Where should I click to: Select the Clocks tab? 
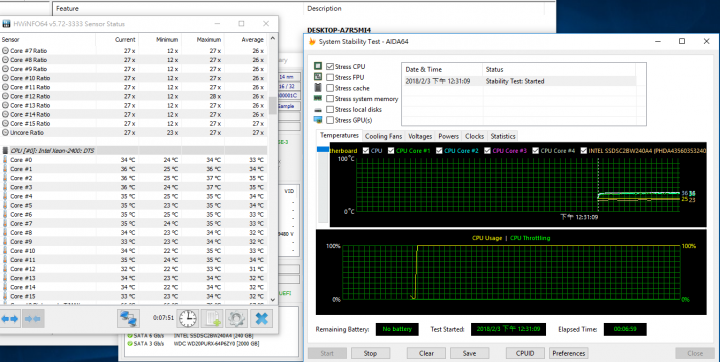pyautogui.click(x=474, y=136)
